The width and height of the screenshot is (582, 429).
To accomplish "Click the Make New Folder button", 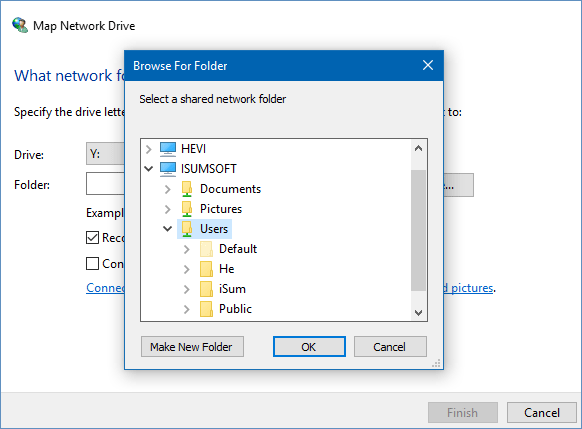I will coord(192,347).
